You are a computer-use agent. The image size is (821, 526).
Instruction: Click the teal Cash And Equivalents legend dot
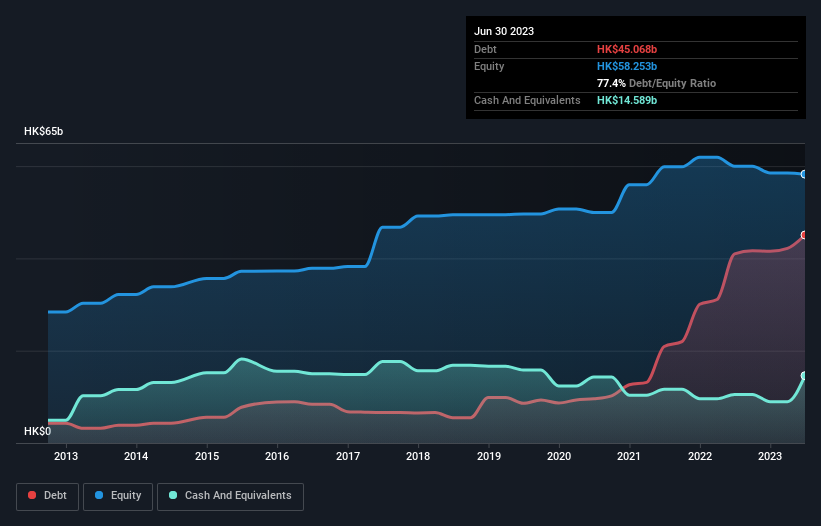173,495
